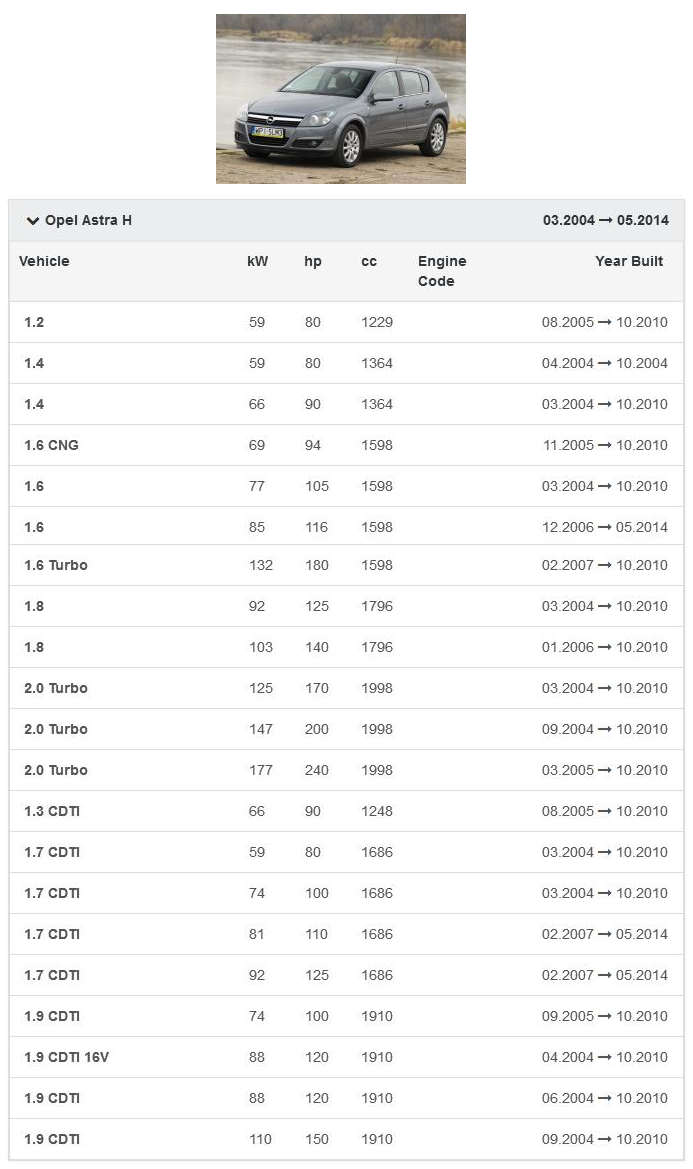
Task: Pick the 1.4 row with 66 kW
Action: (34, 404)
